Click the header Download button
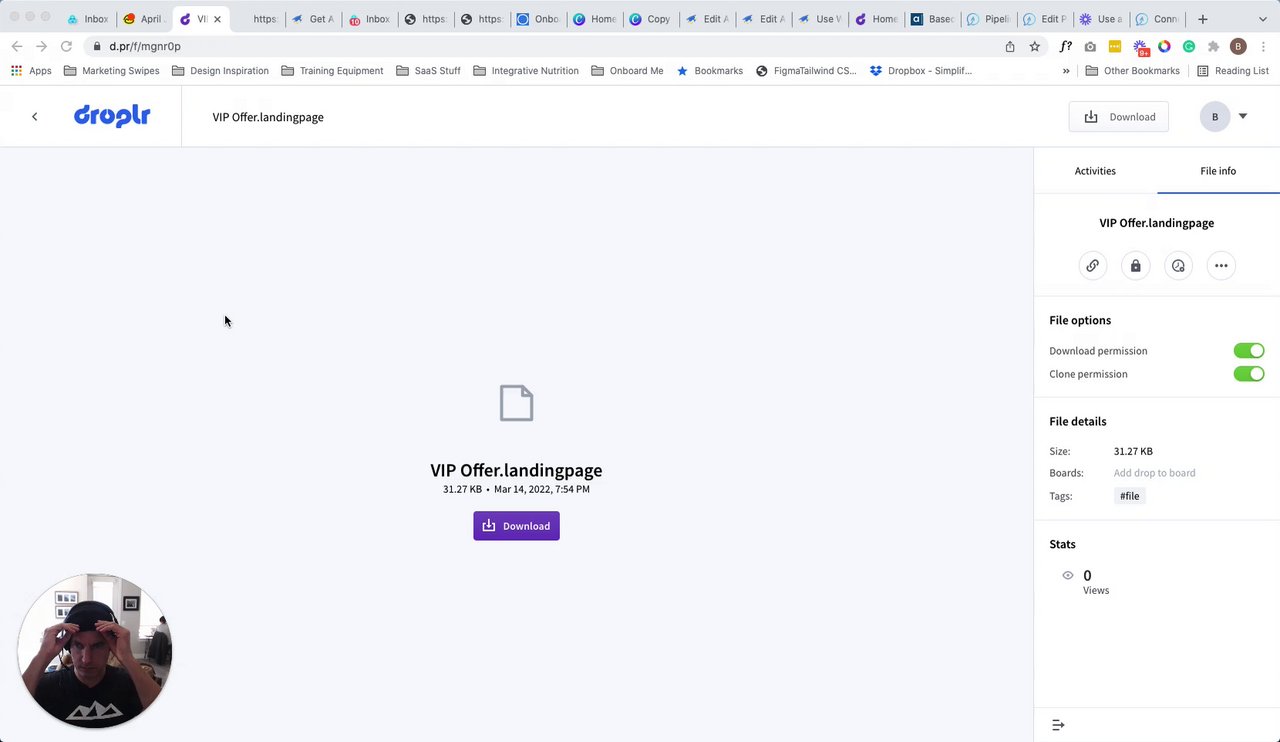 click(x=1119, y=117)
